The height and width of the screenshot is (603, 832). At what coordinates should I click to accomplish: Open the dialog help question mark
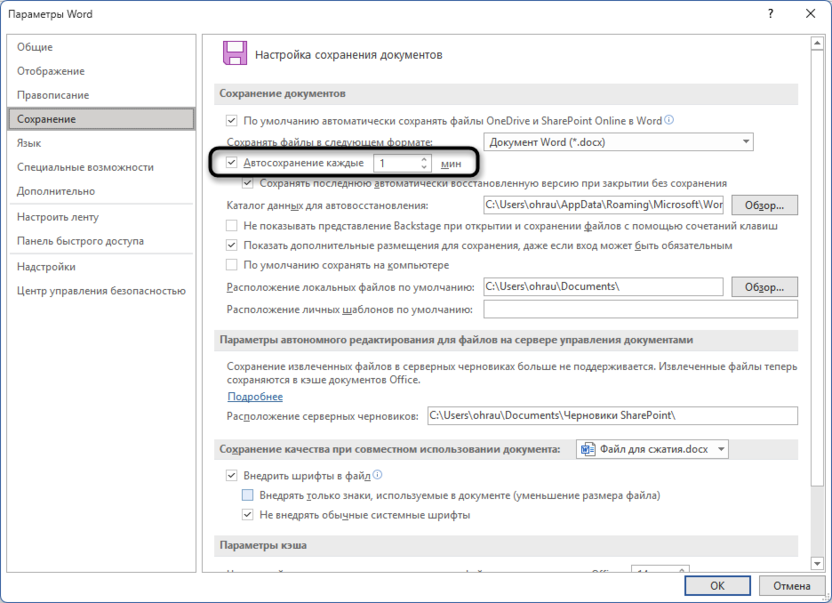coord(770,14)
